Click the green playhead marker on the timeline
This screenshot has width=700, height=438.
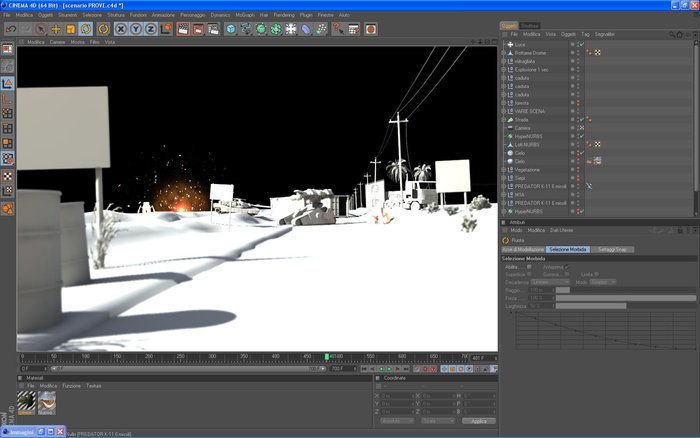pyautogui.click(x=327, y=356)
